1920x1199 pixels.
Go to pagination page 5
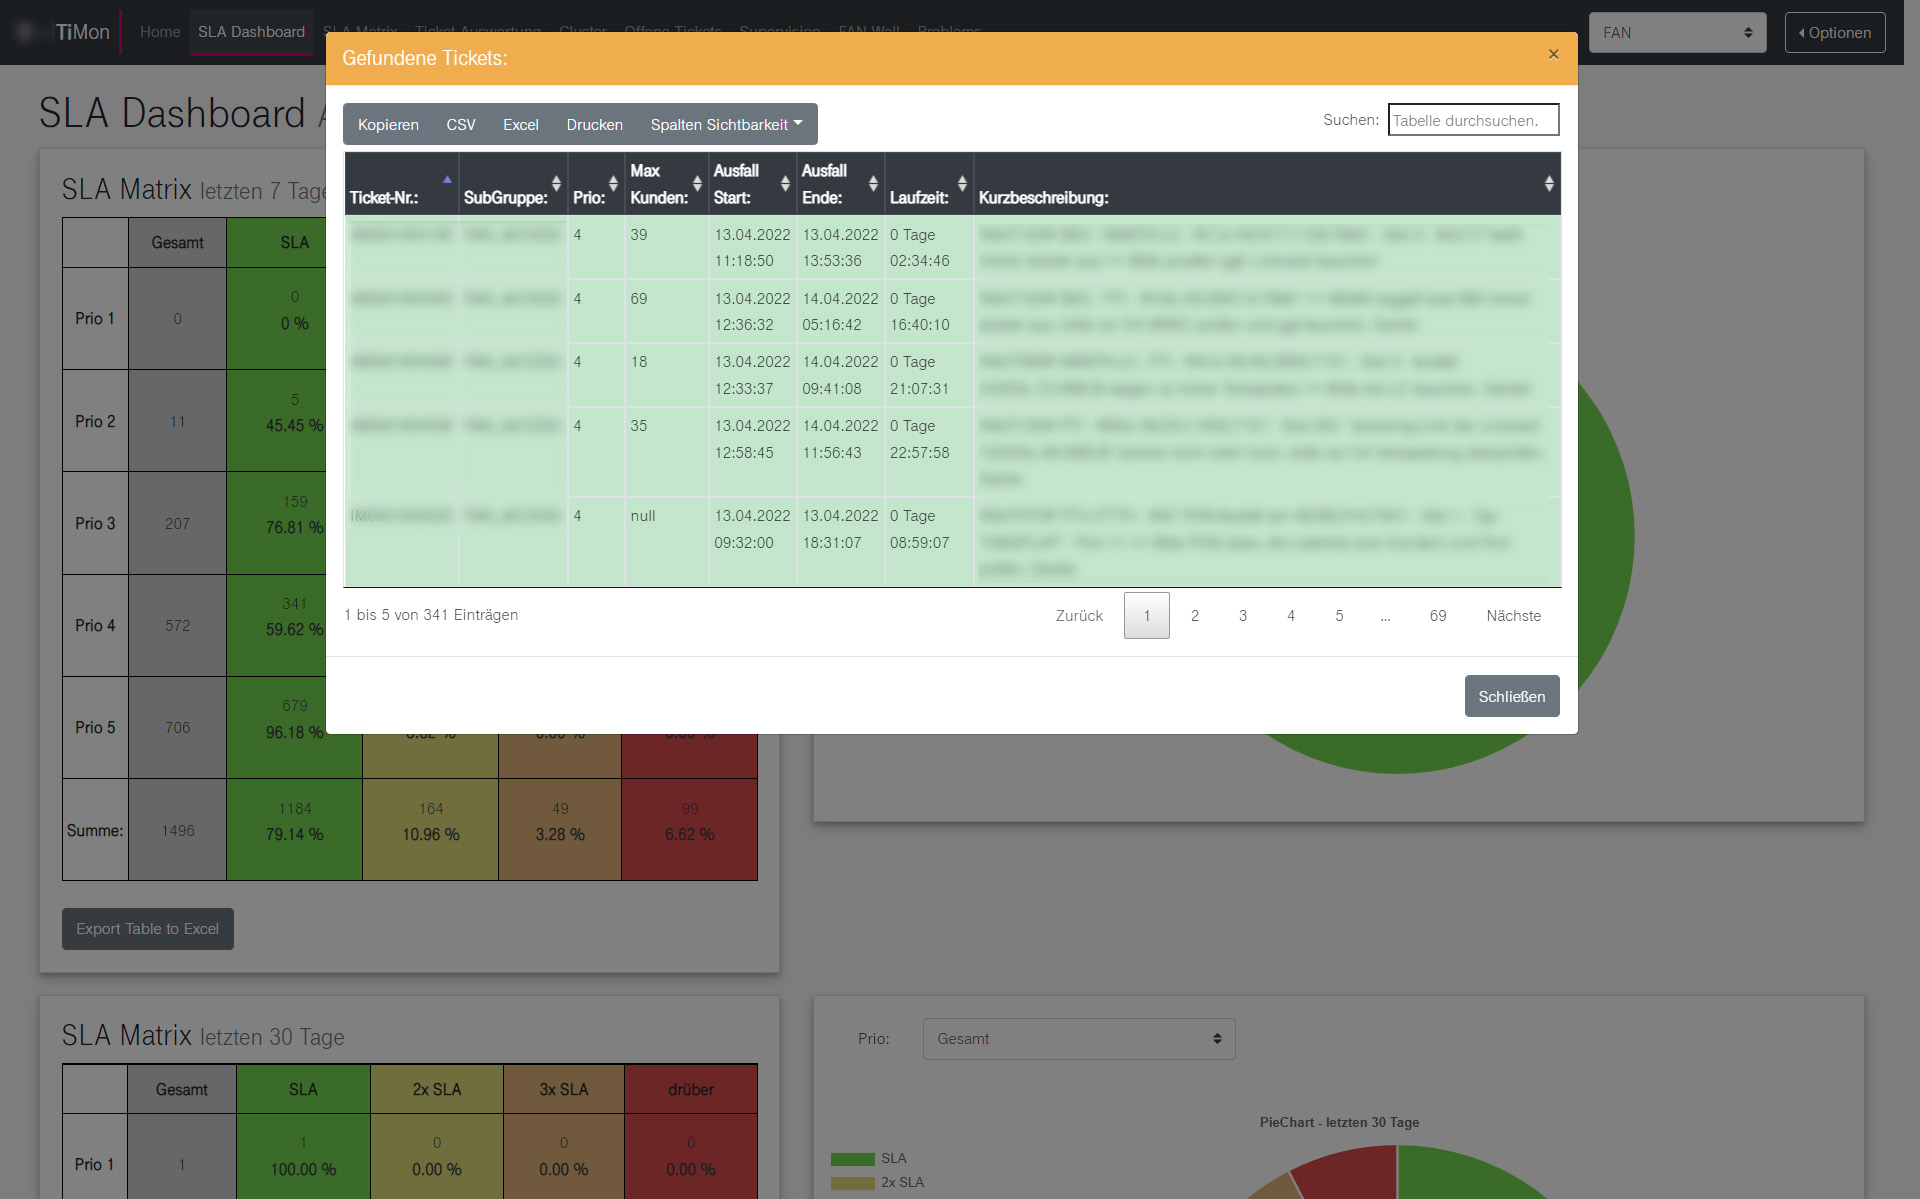point(1339,616)
